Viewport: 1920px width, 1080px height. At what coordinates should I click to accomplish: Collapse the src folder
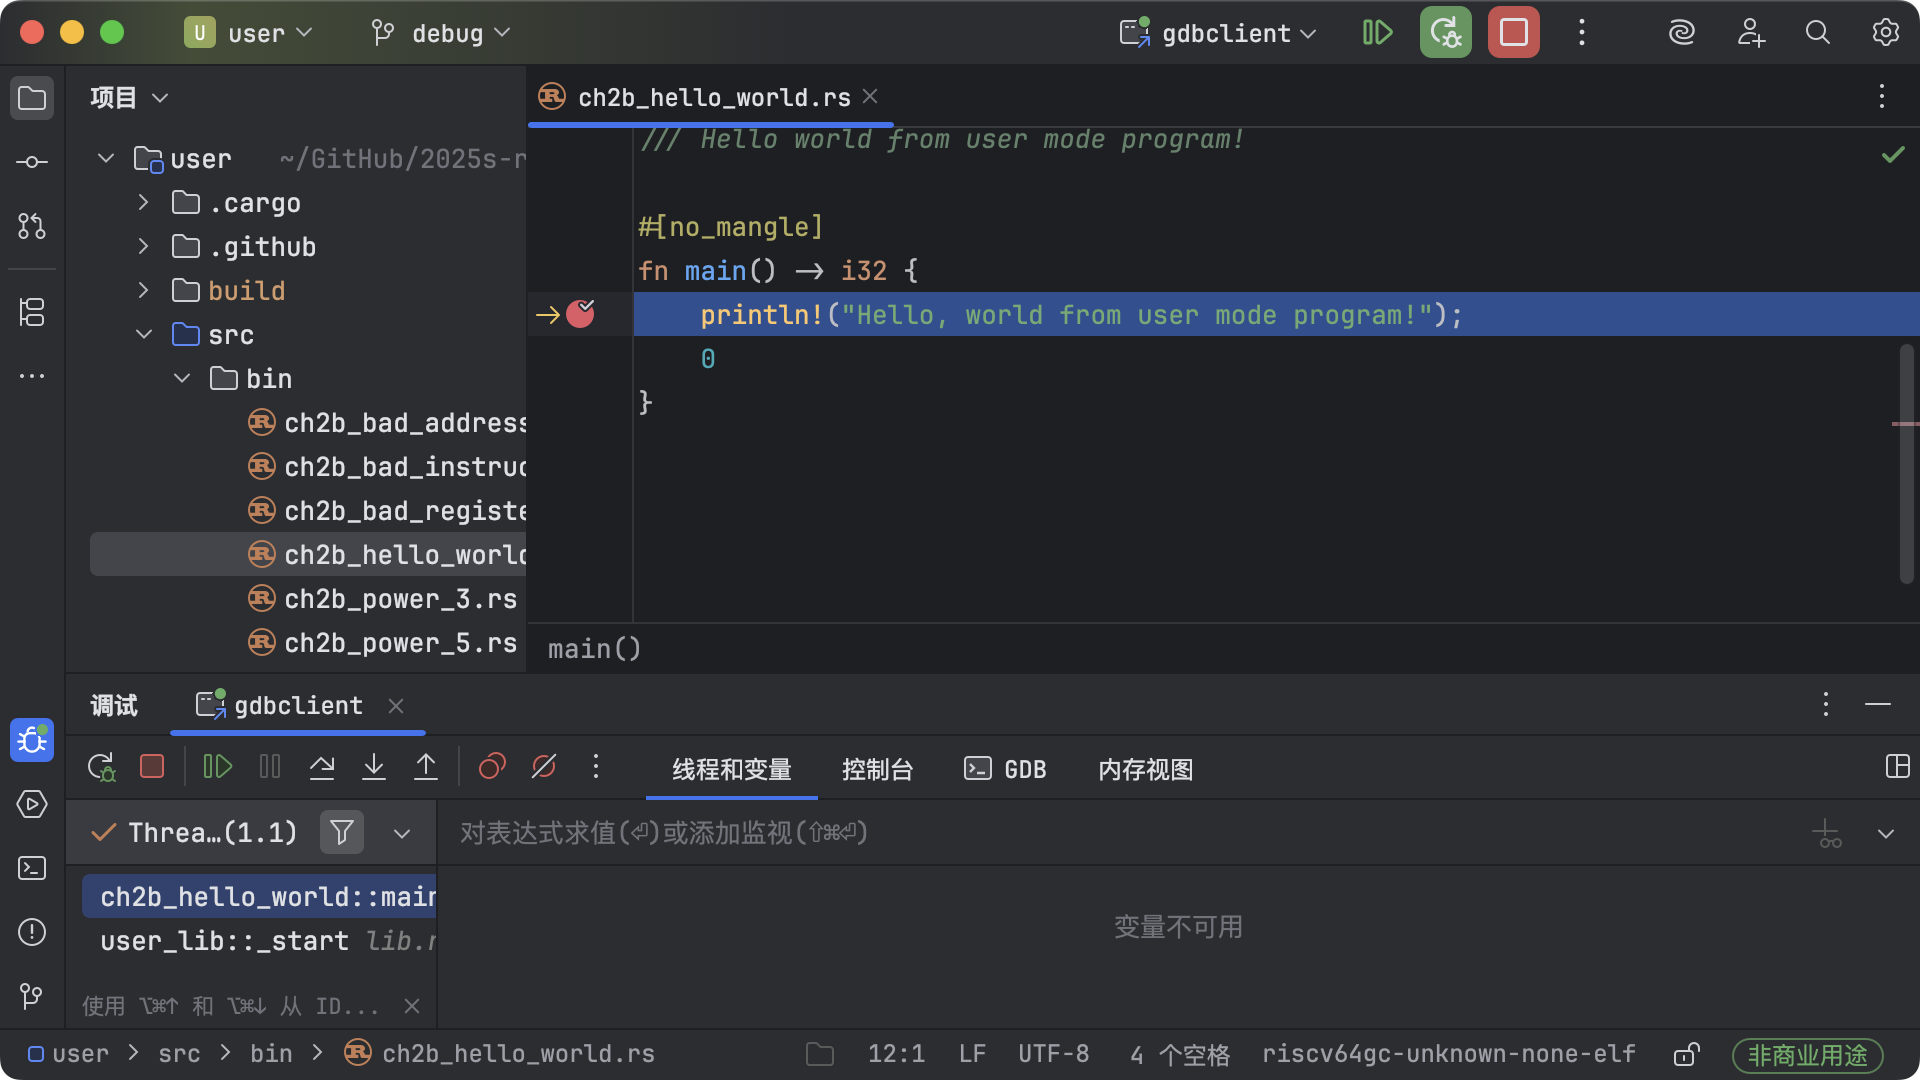143,334
